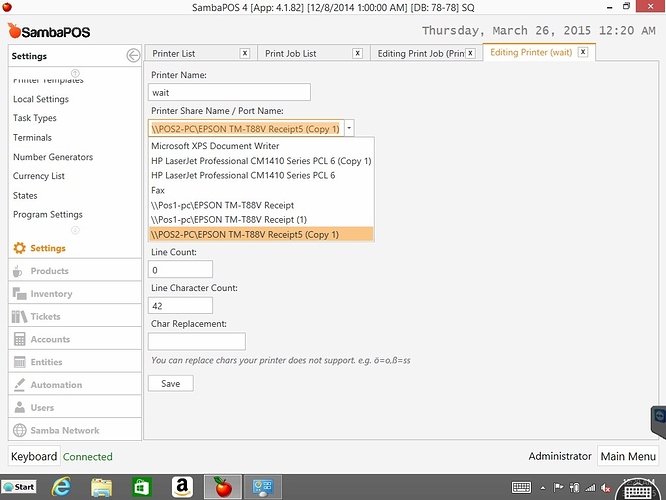Image resolution: width=666 pixels, height=500 pixels.
Task: Choose the Fax printer option
Action: (261, 190)
